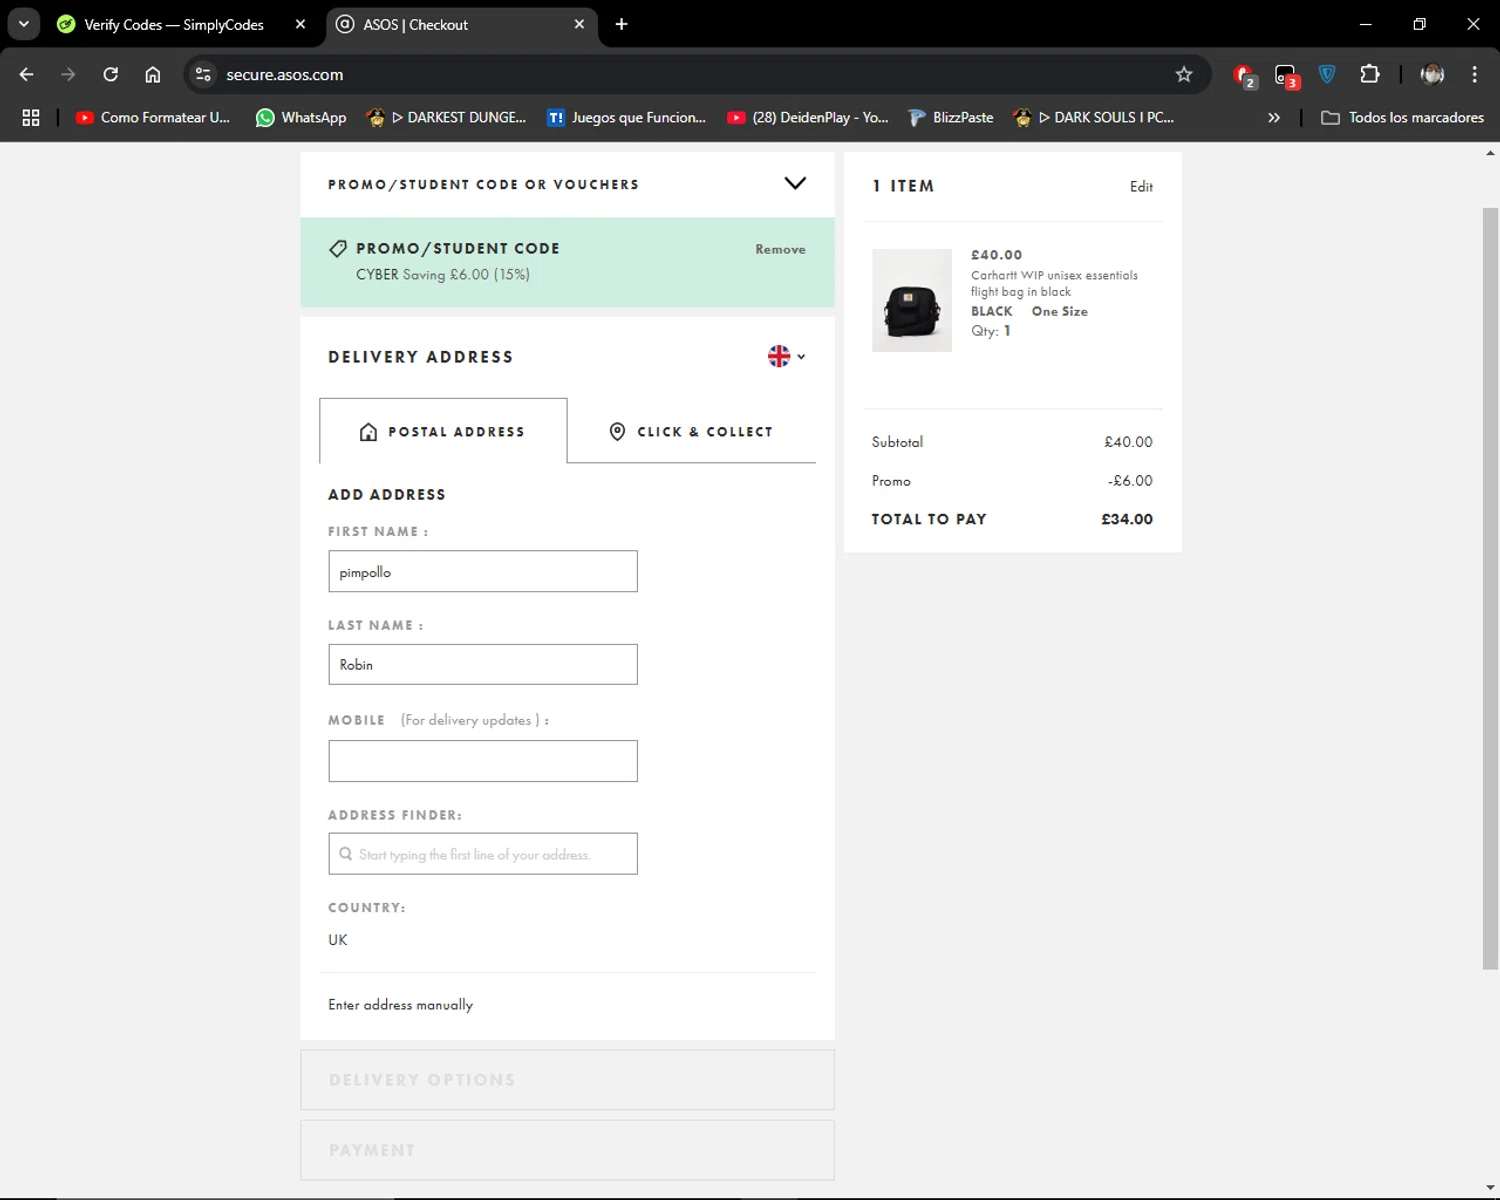Open the Como Formatear U... bookmark
Viewport: 1500px width, 1200px height.
153,117
